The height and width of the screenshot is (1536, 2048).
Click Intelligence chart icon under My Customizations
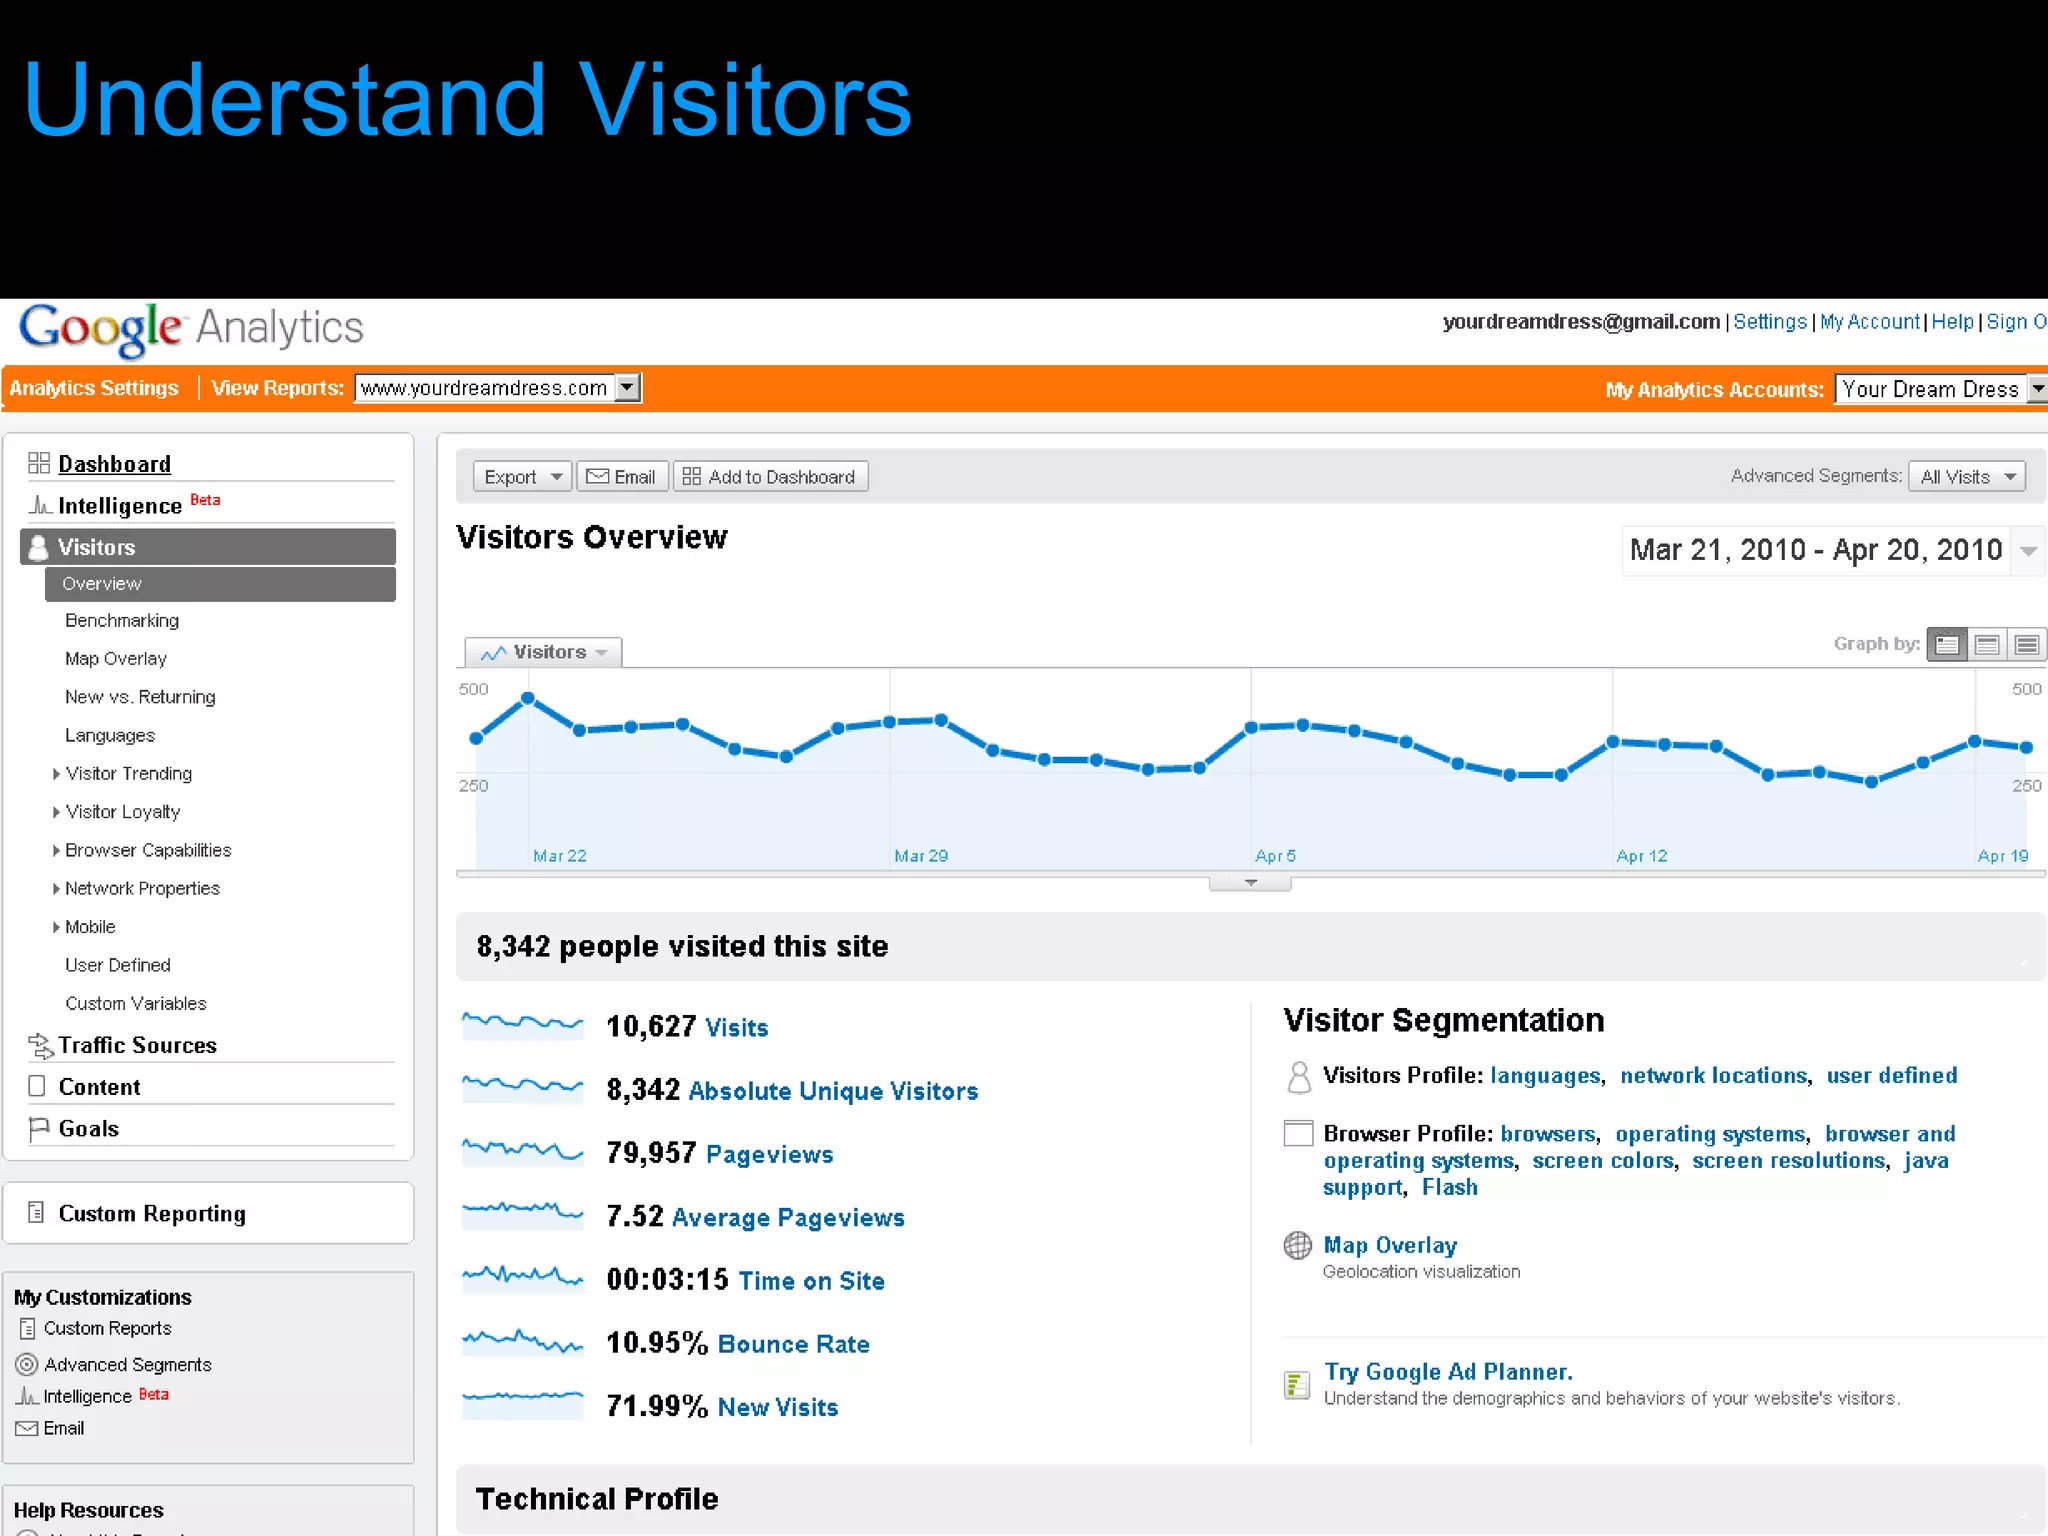(x=27, y=1396)
